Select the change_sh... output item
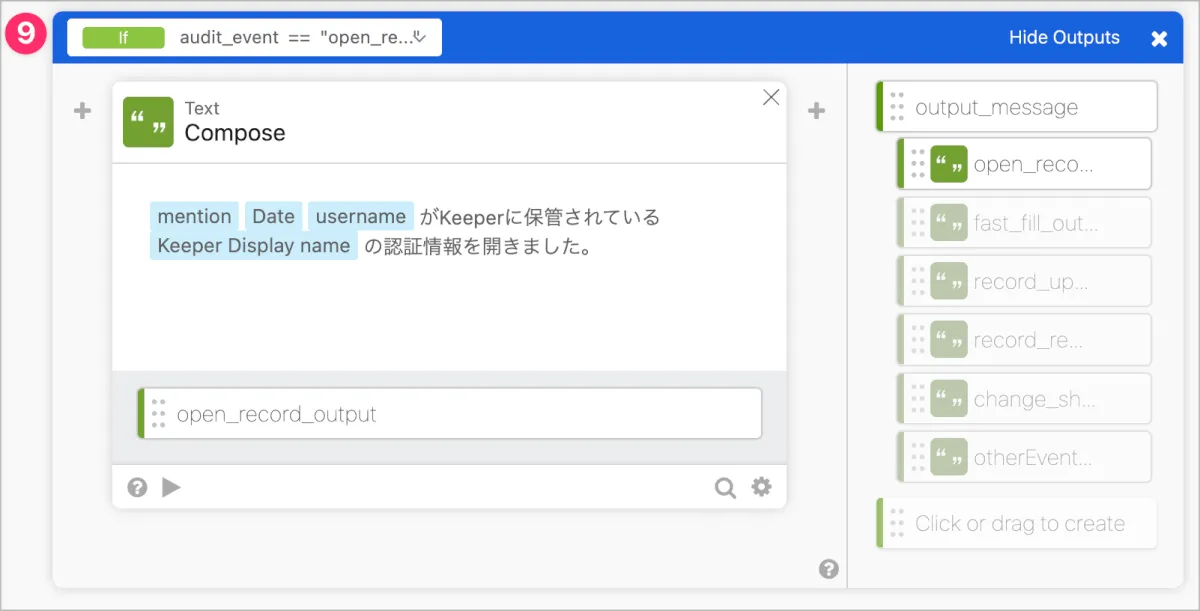 pyautogui.click(x=1034, y=399)
